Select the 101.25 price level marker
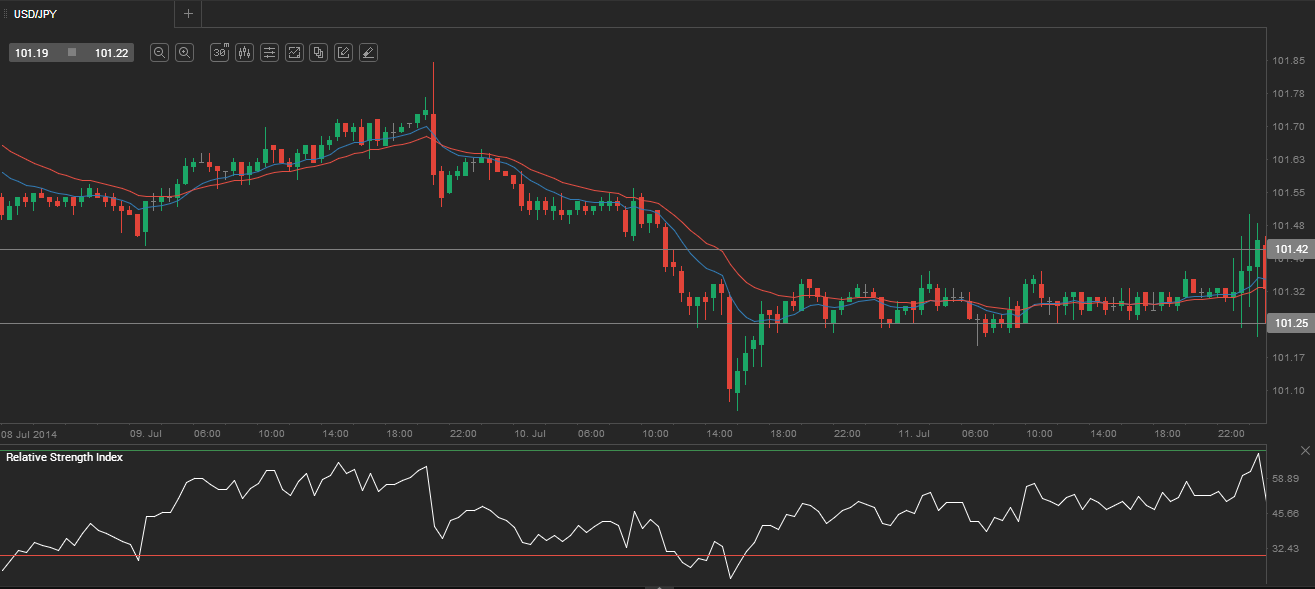 (1289, 323)
